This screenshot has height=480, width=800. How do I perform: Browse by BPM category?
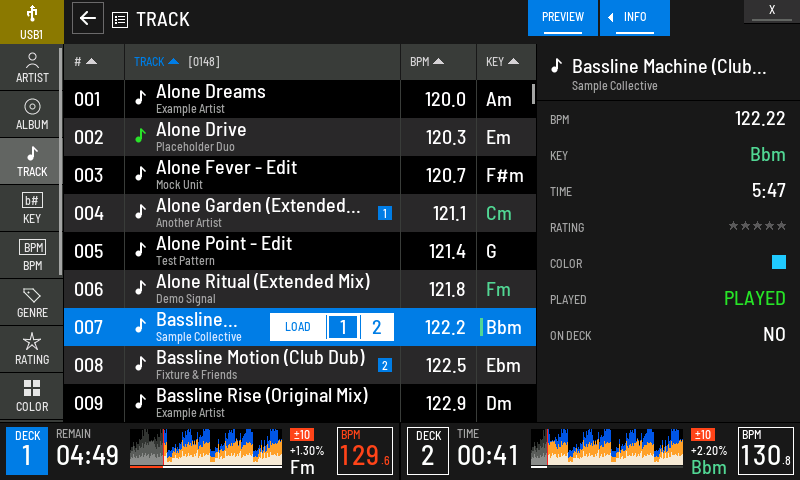pyautogui.click(x=32, y=256)
